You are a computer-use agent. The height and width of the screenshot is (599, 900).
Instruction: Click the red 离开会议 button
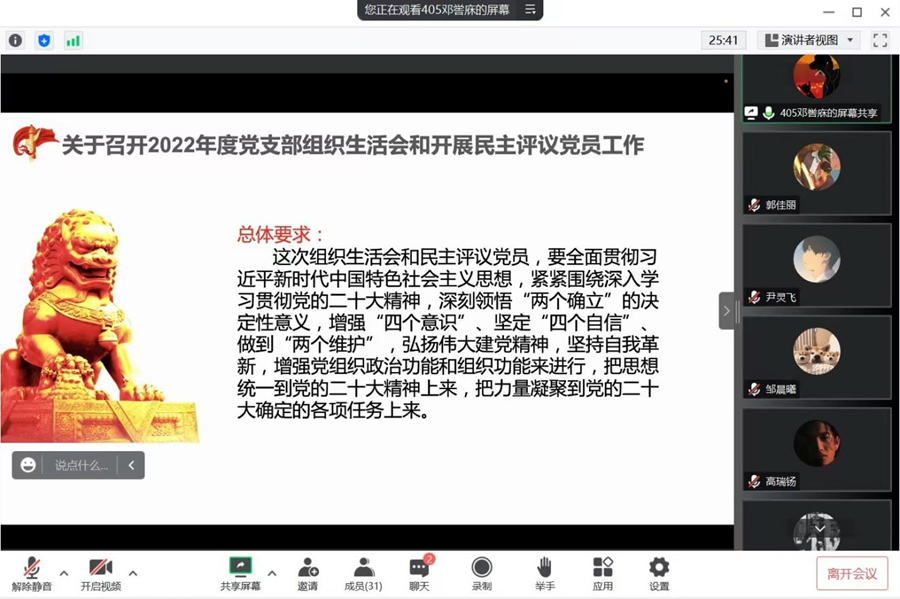click(x=851, y=573)
